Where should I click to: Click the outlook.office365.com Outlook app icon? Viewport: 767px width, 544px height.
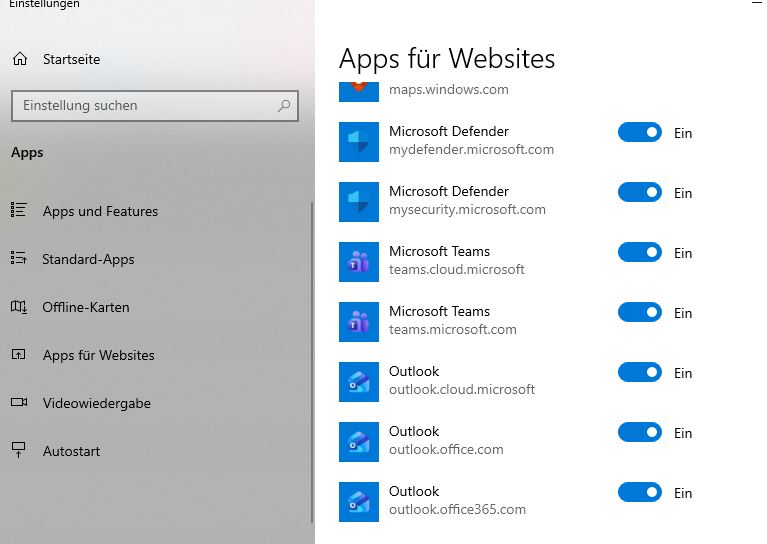[x=359, y=502]
